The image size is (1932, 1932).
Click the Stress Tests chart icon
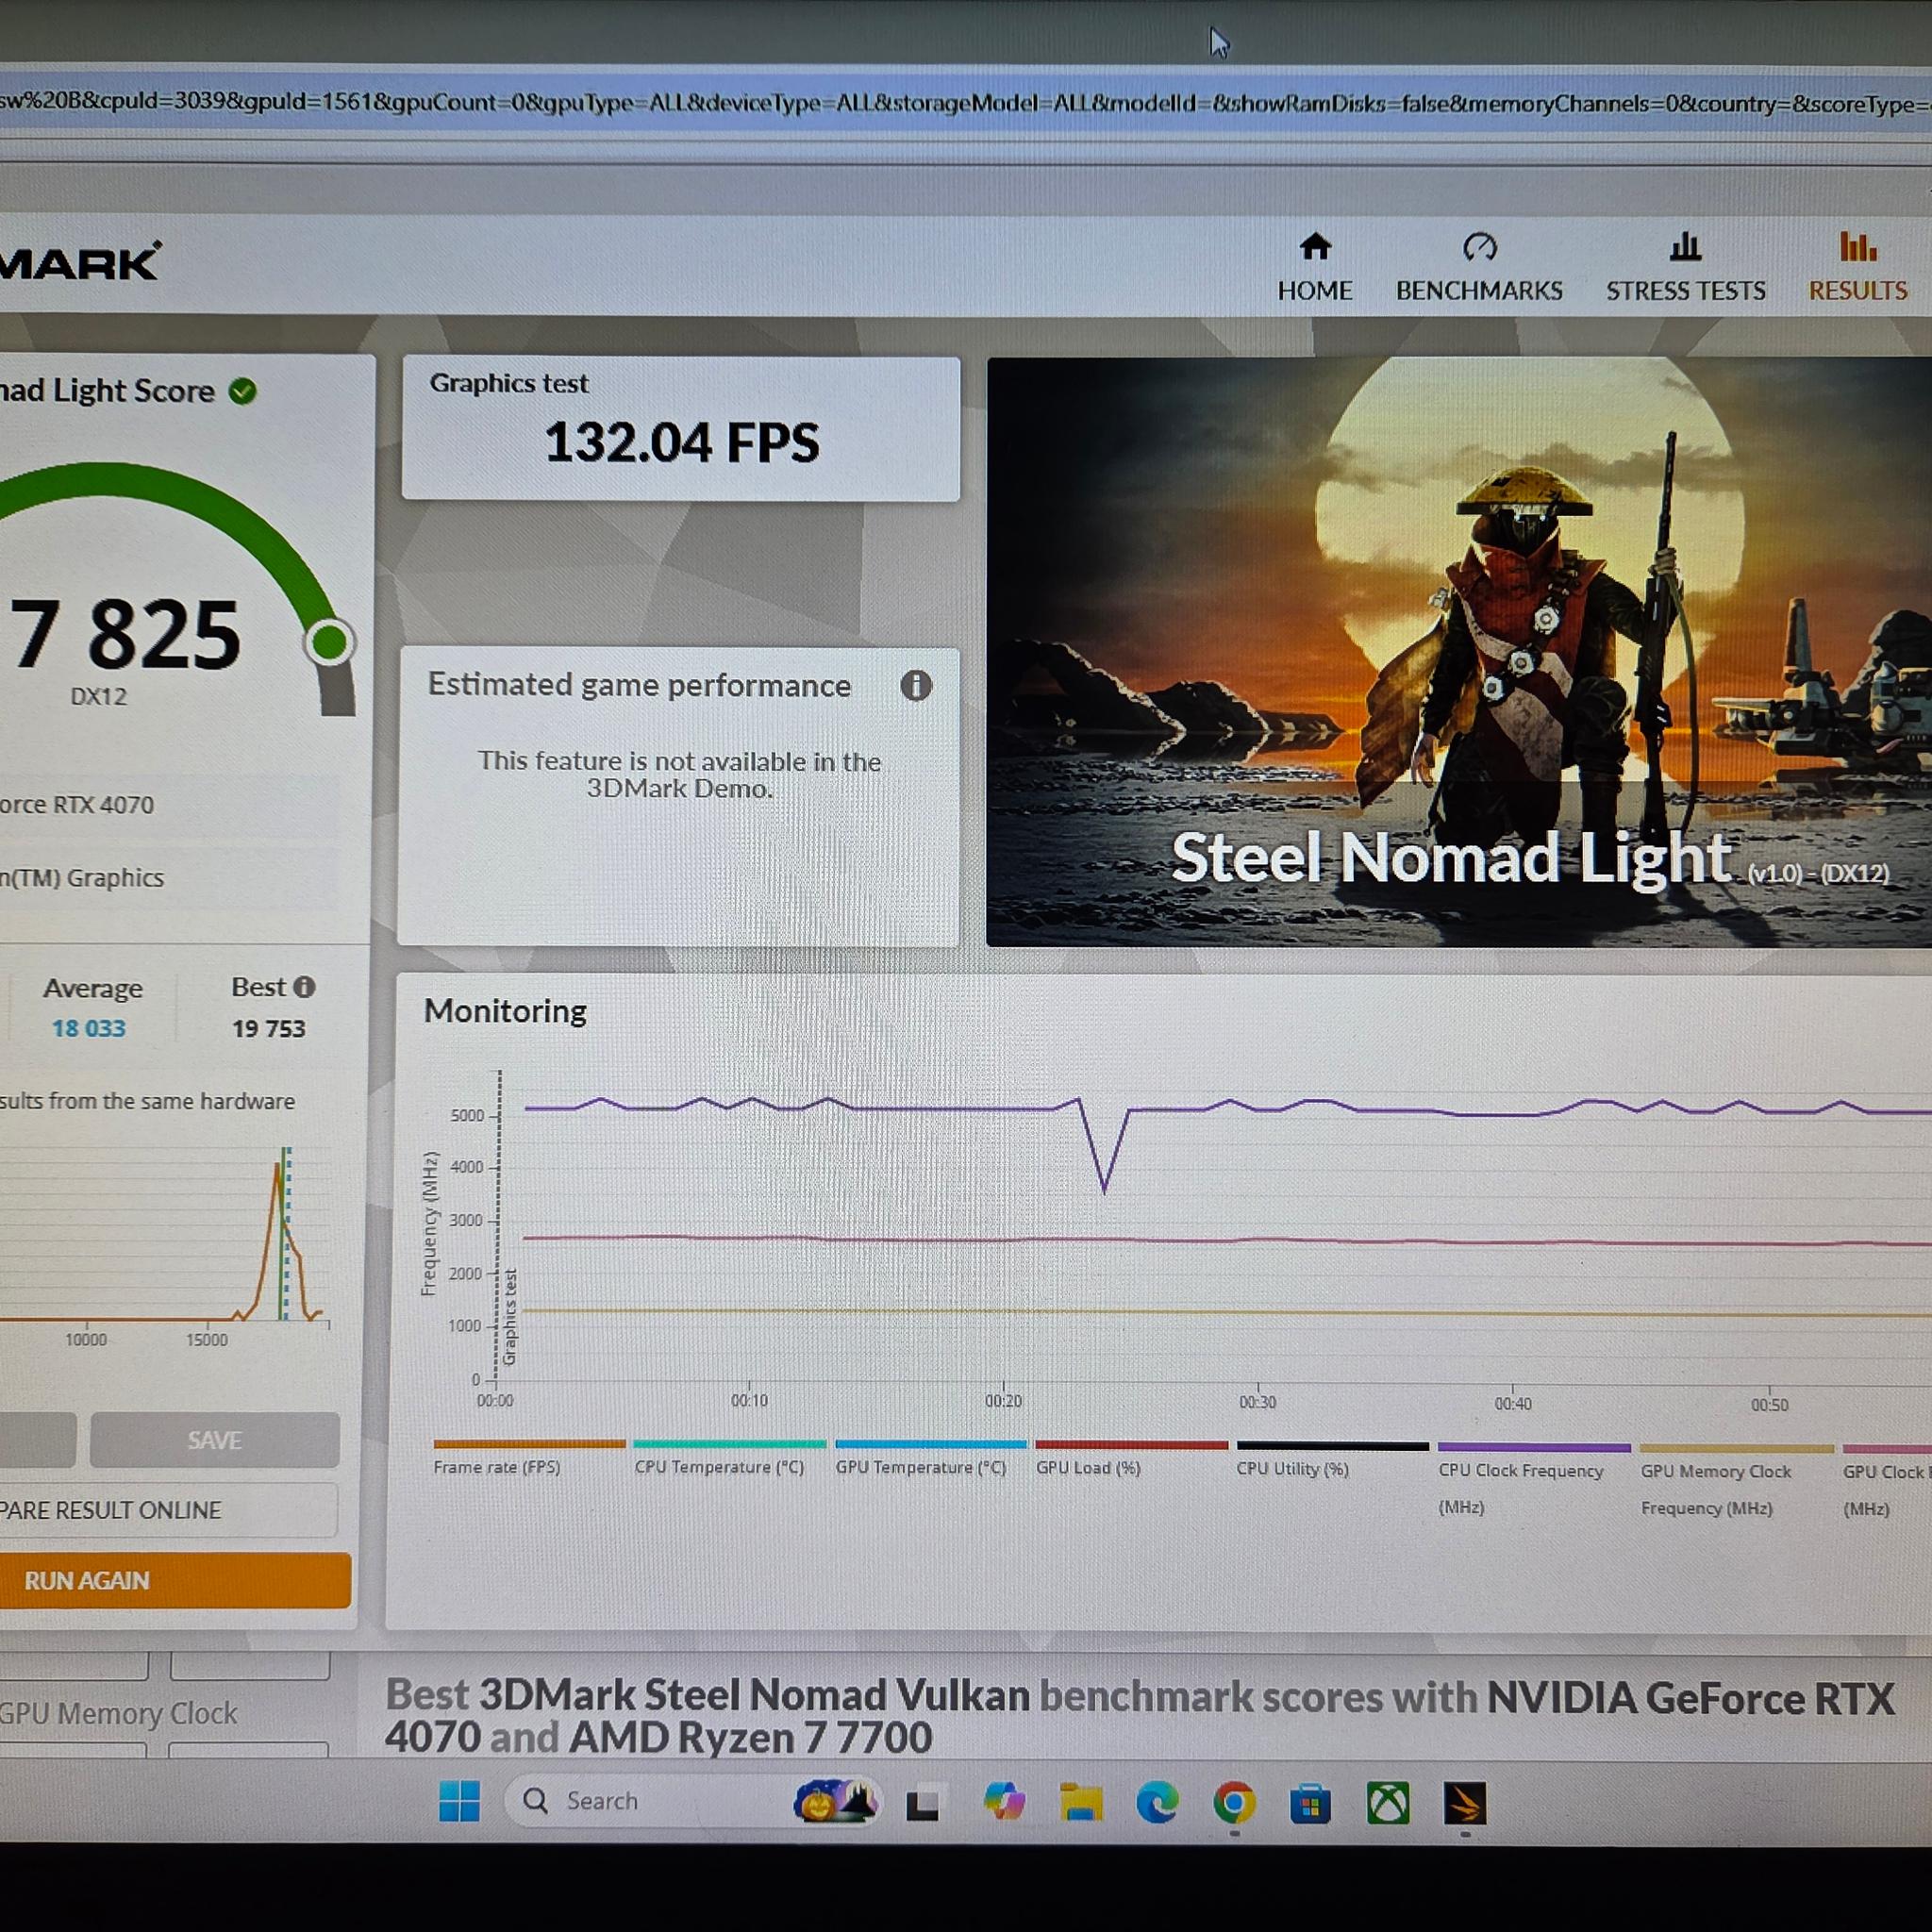1685,246
